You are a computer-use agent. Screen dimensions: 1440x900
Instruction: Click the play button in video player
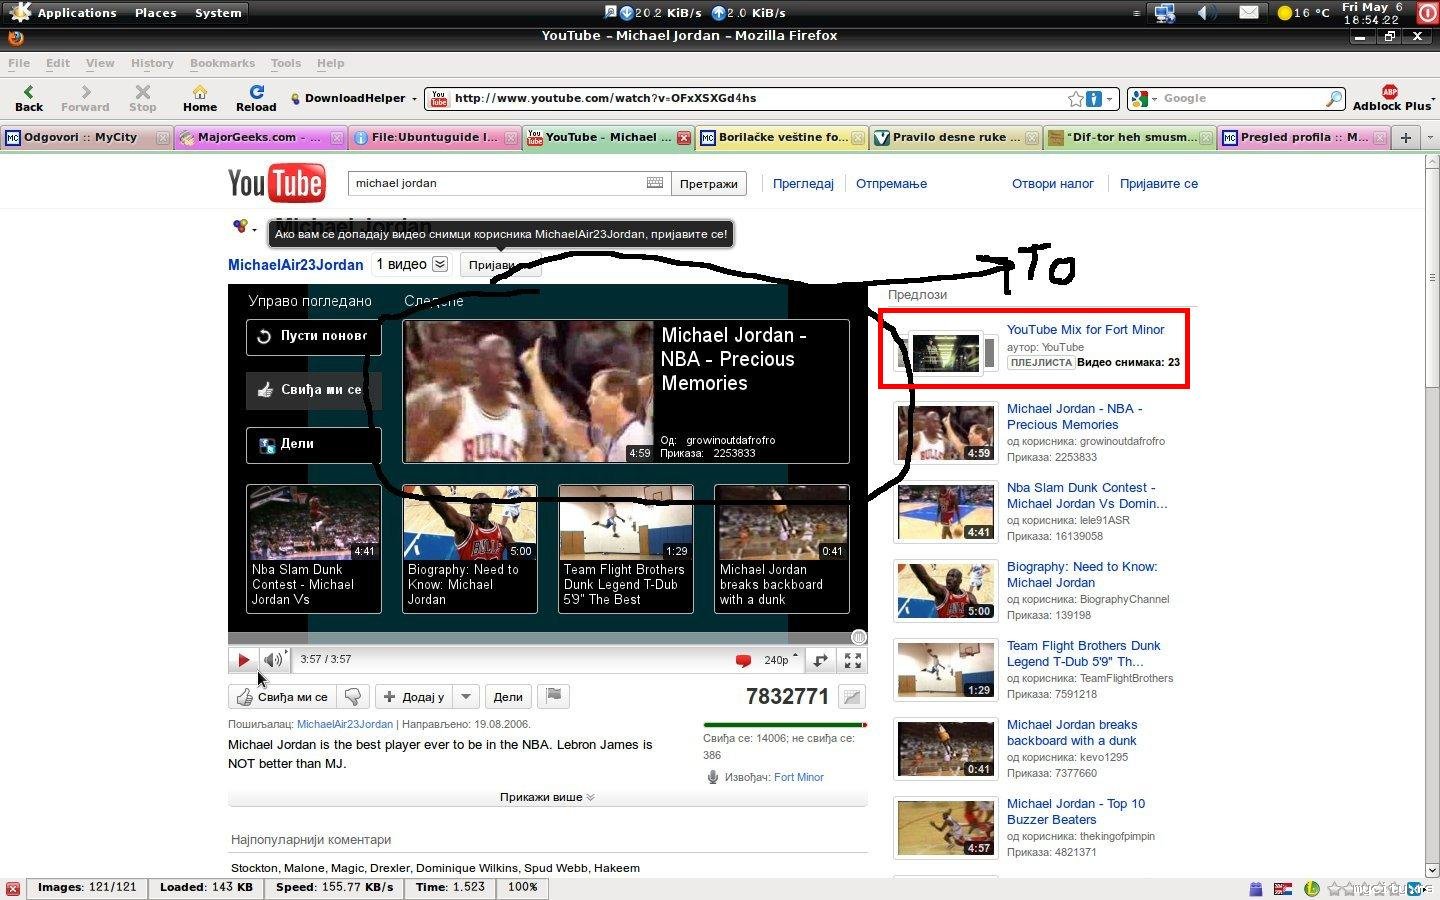(243, 660)
